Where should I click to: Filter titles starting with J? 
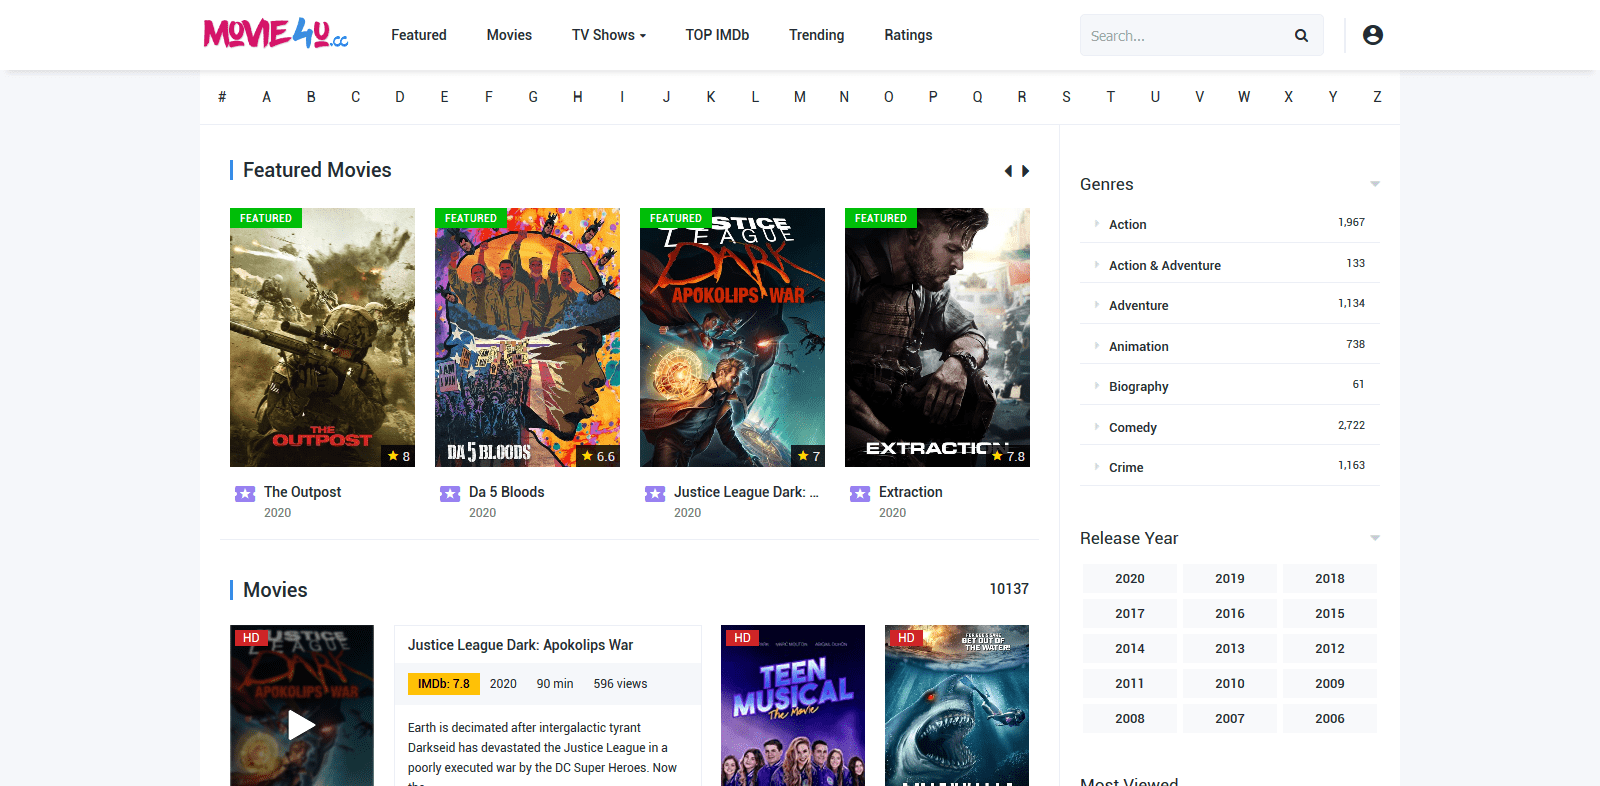[x=666, y=97]
